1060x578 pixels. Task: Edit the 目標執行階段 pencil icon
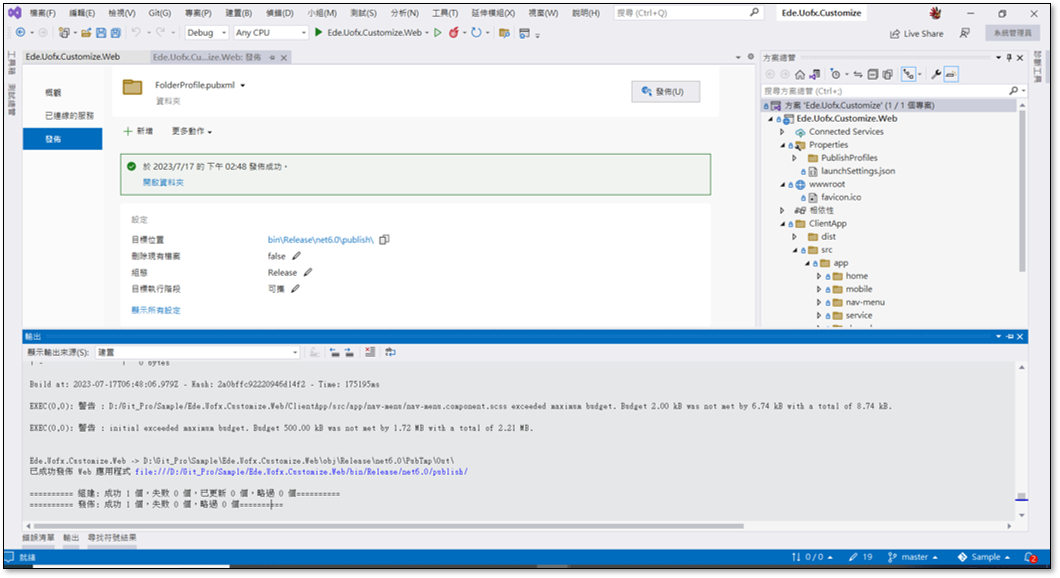[x=295, y=289]
